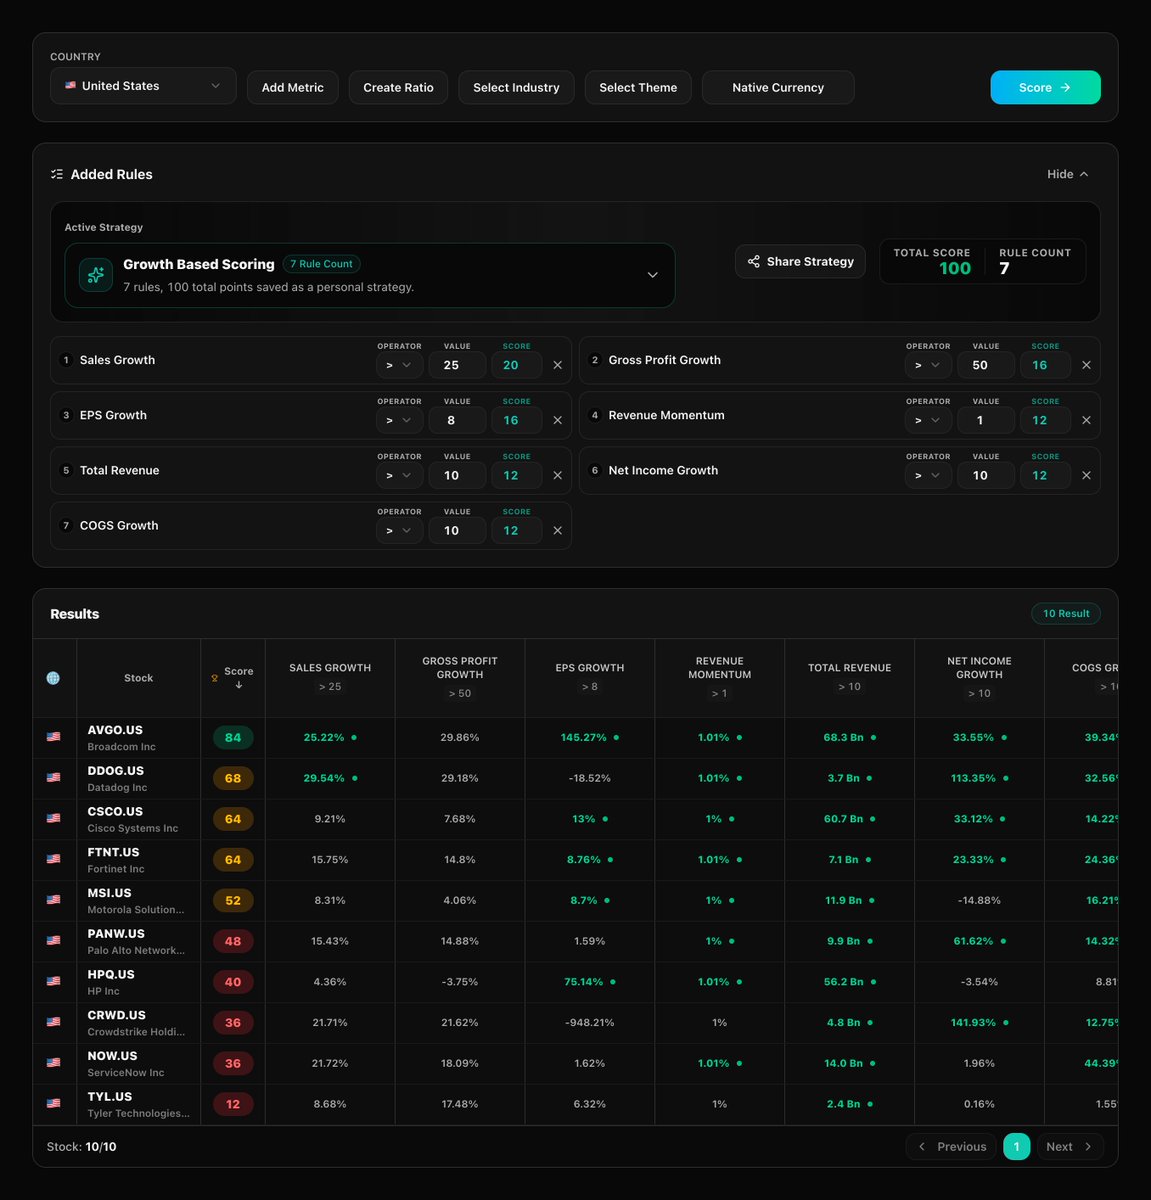
Task: Click the US flag in TYL.US row
Action: [53, 1104]
